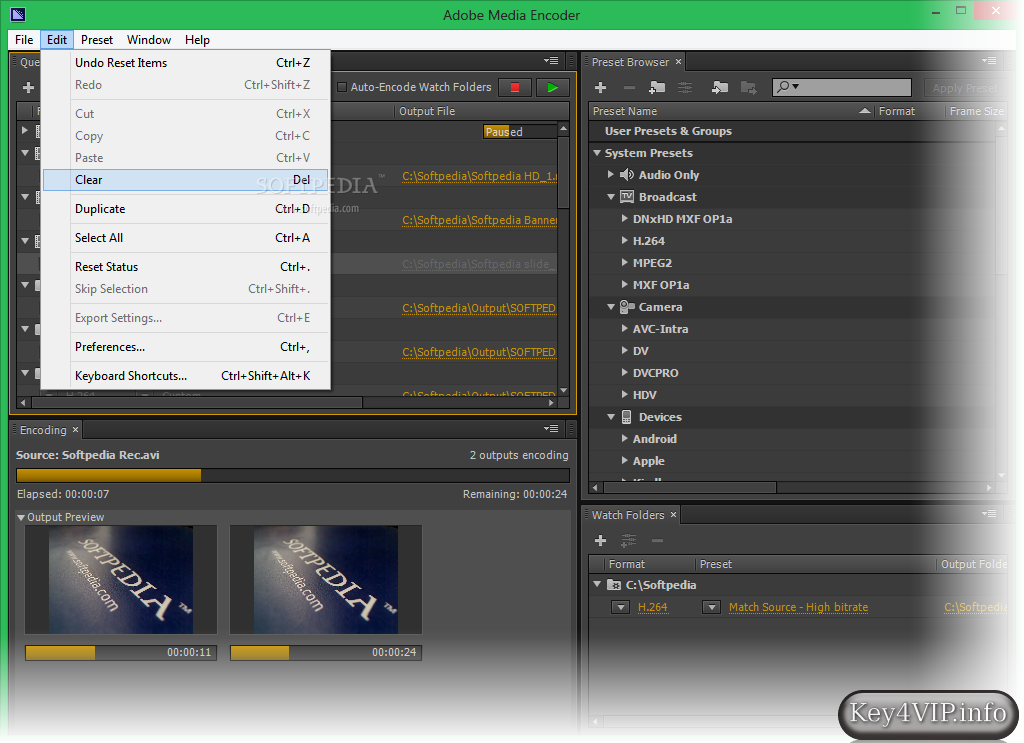This screenshot has height=743, width=1024.
Task: Click the red Stop Queue button
Action: click(x=515, y=87)
